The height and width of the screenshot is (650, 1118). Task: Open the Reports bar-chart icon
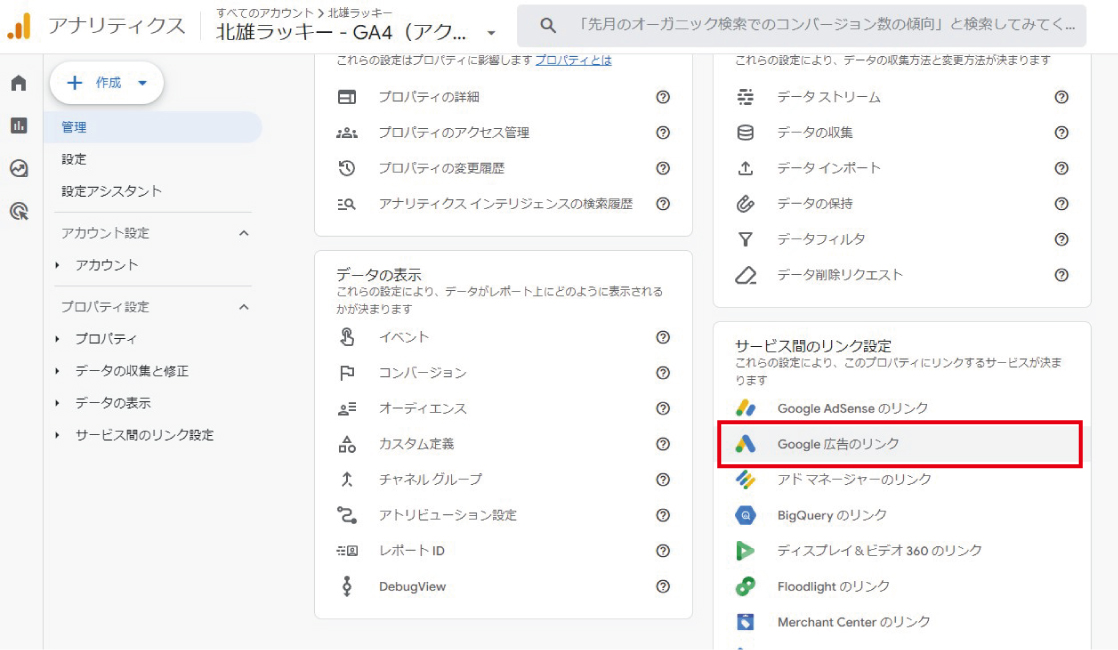[19, 125]
